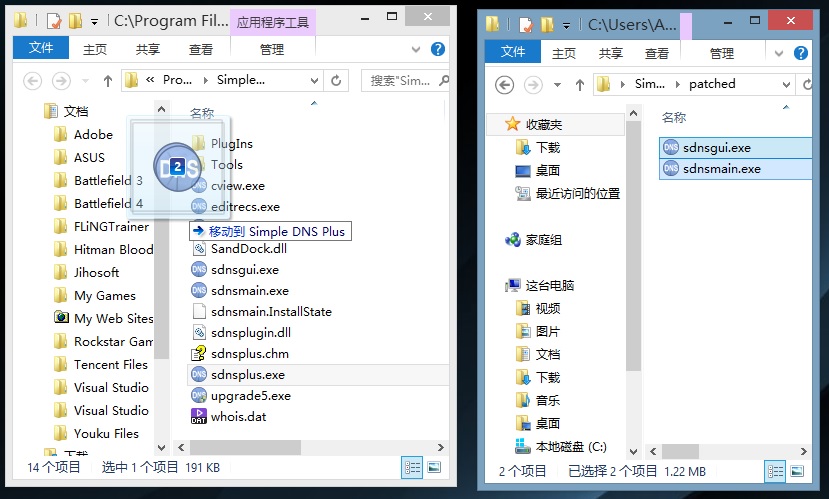The width and height of the screenshot is (829, 499).
Task: Expand the ribbon in left window
Action: [x=416, y=49]
